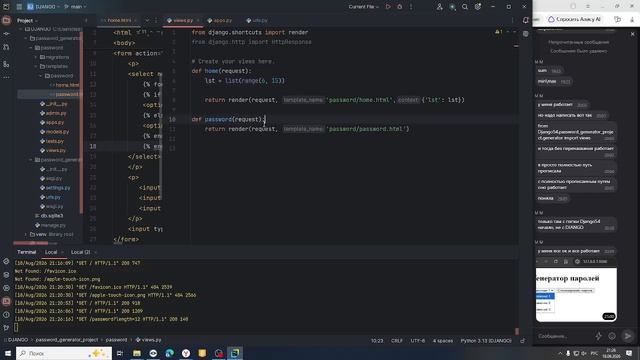Viewport: 640px width, 360px height.
Task: Open the Problems tool window icon
Action: pos(6,315)
